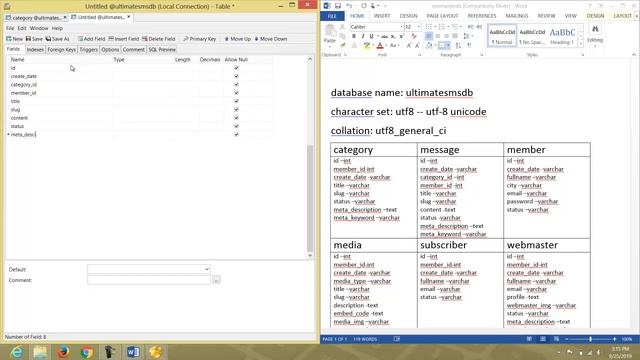This screenshot has height=360, width=640.
Task: Set Primary Key for selected field
Action: (200, 39)
